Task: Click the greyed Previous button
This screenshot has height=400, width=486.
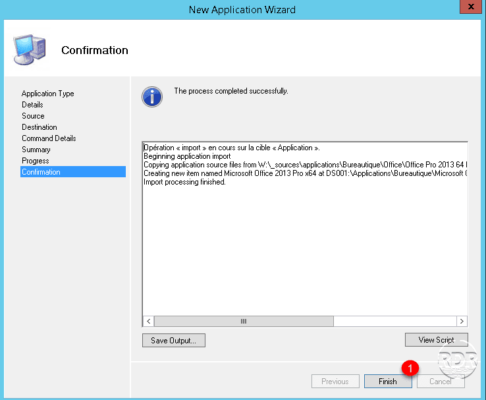Action: (x=335, y=381)
